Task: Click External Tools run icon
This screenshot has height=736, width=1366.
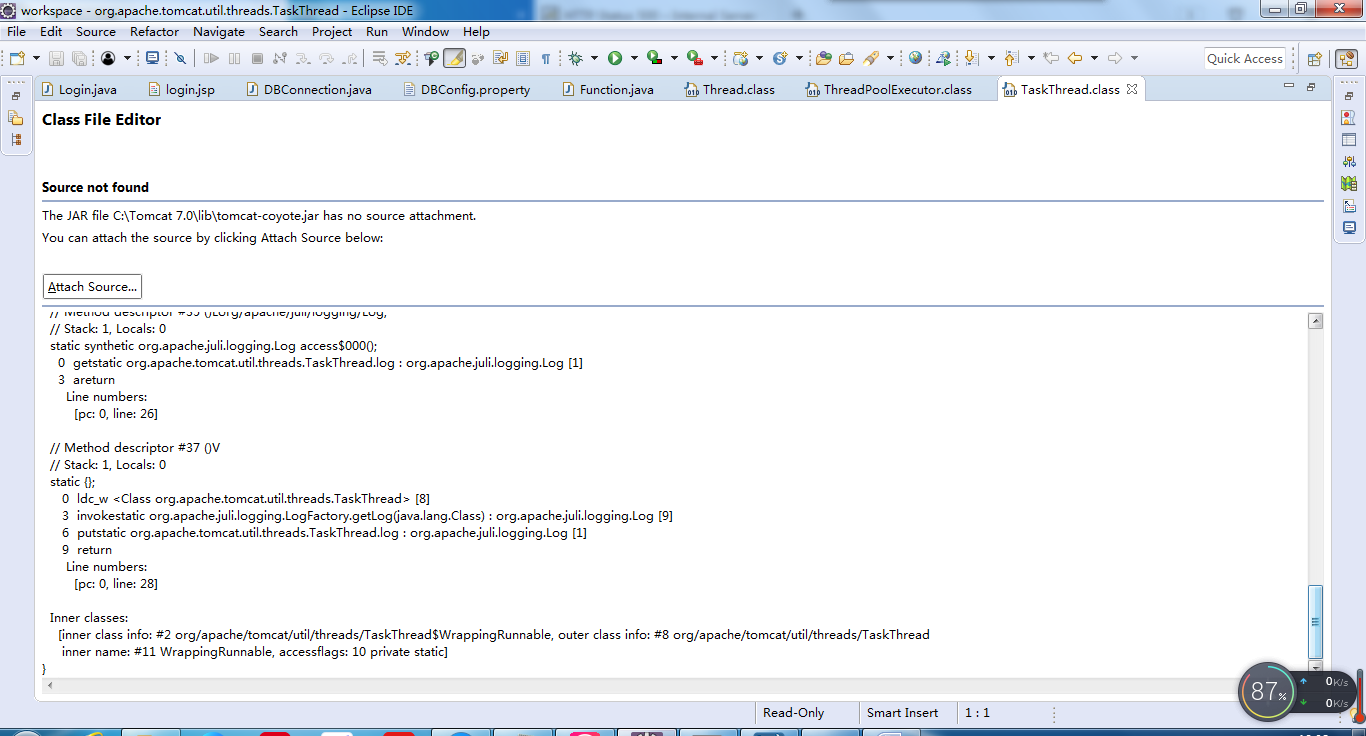Action: tap(694, 58)
